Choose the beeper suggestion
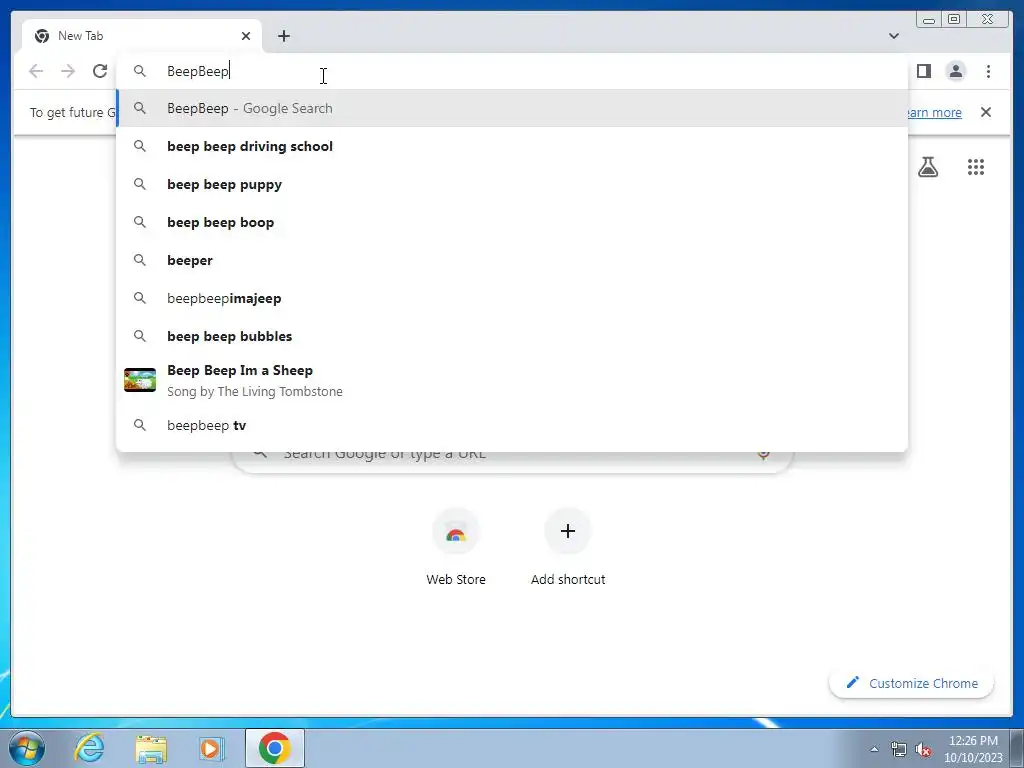Image resolution: width=1024 pixels, height=768 pixels. [512, 260]
